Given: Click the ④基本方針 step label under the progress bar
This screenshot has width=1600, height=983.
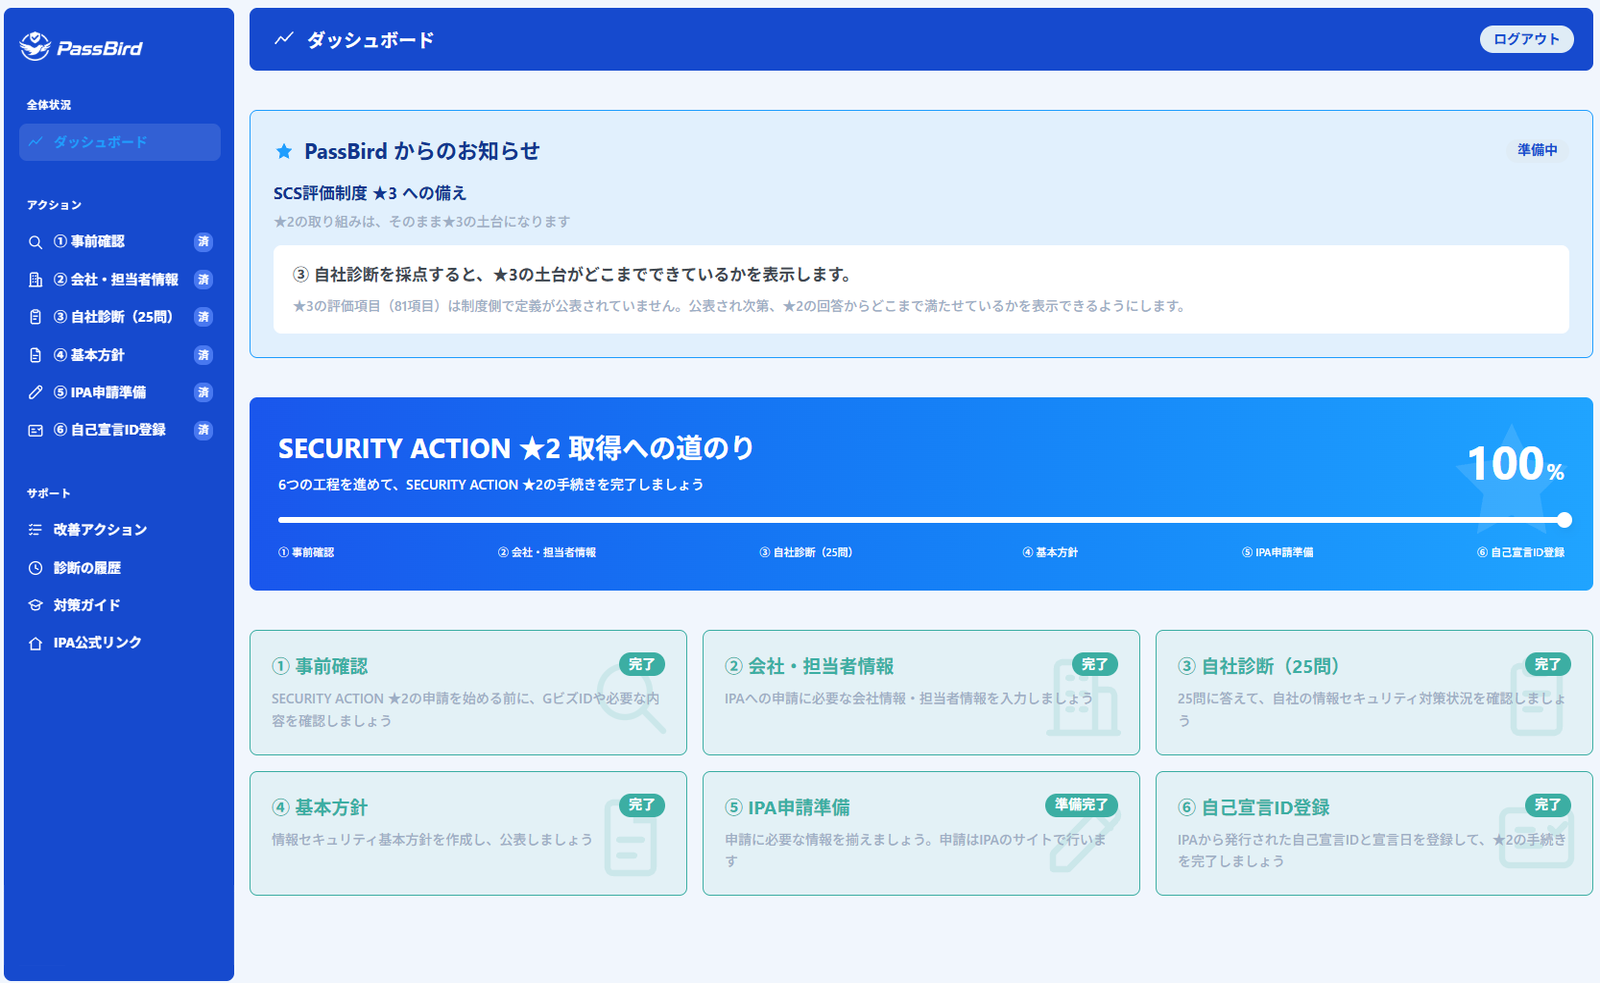Looking at the screenshot, I should pyautogui.click(x=1050, y=552).
